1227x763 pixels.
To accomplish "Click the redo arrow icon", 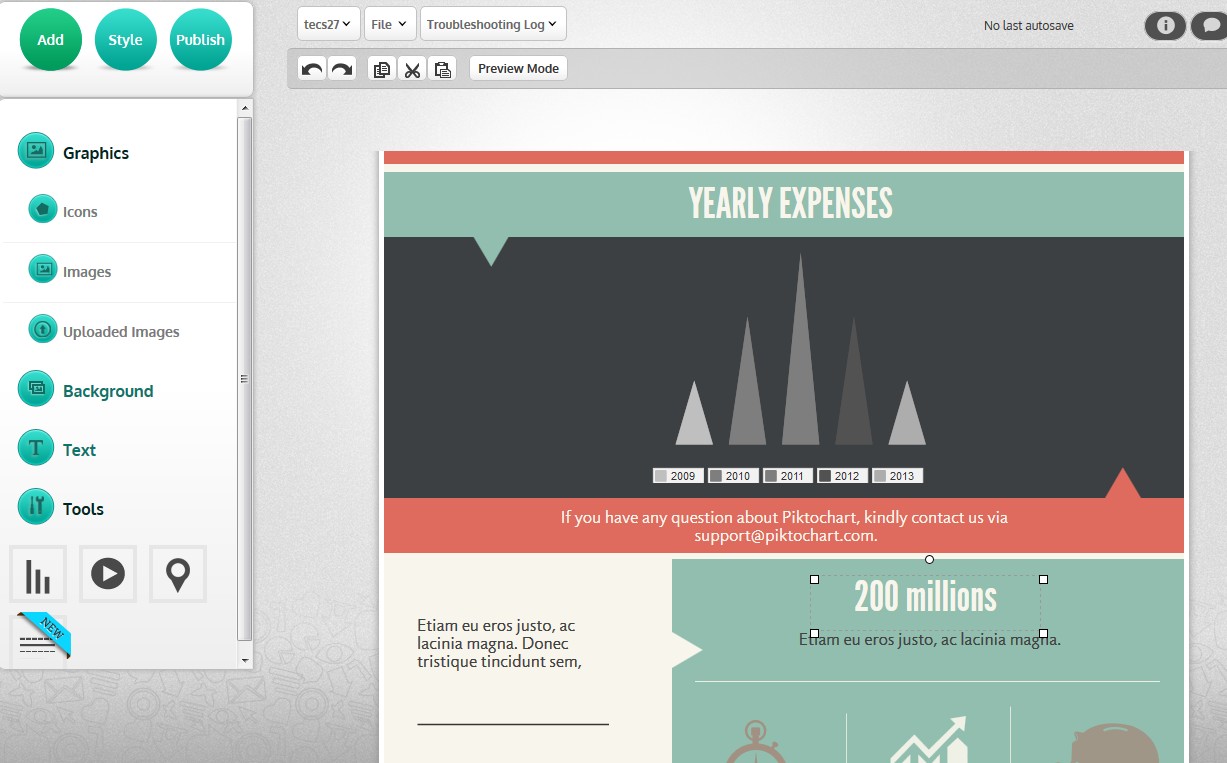I will point(342,69).
